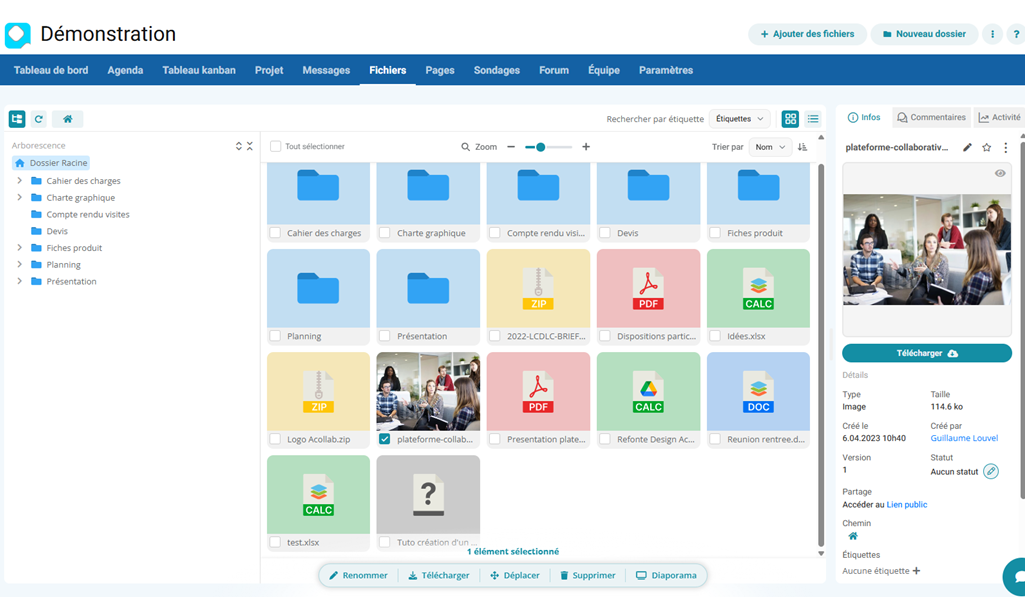Viewport: 1025px width, 597px height.
Task: Uncheck the plateforme-collaborative selection
Action: point(384,438)
